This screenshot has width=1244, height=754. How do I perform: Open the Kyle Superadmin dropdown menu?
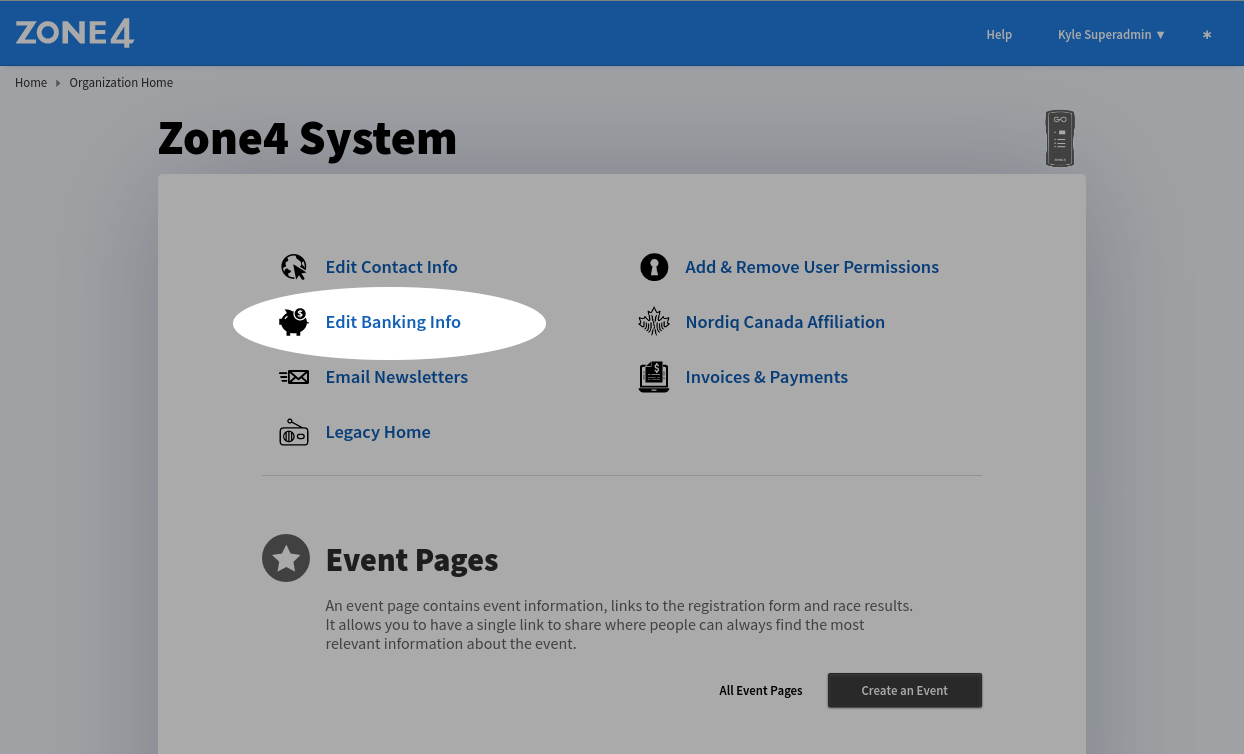pyautogui.click(x=1110, y=34)
